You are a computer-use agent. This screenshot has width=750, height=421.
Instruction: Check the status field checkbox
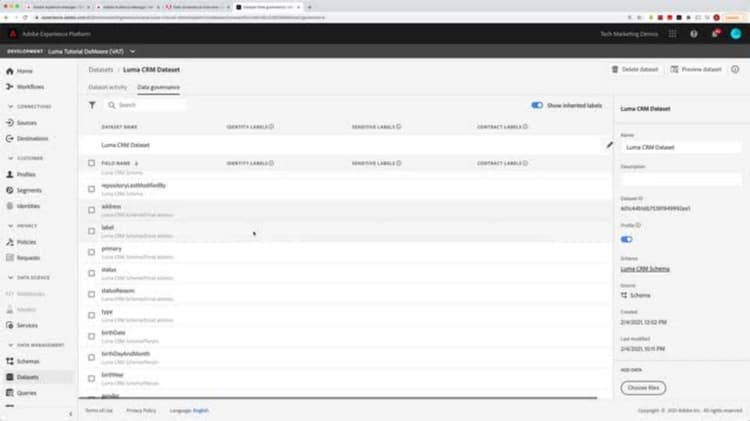point(91,273)
